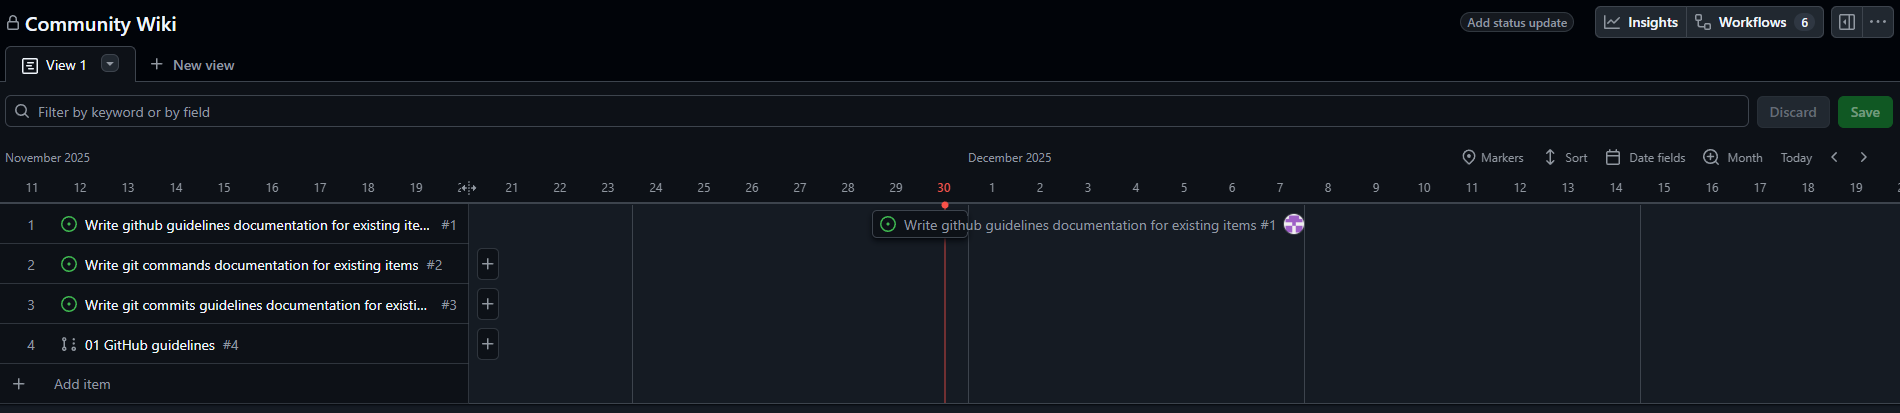Image resolution: width=1900 pixels, height=413 pixels.
Task: Click open-issue status icon for item #3
Action: pos(69,304)
